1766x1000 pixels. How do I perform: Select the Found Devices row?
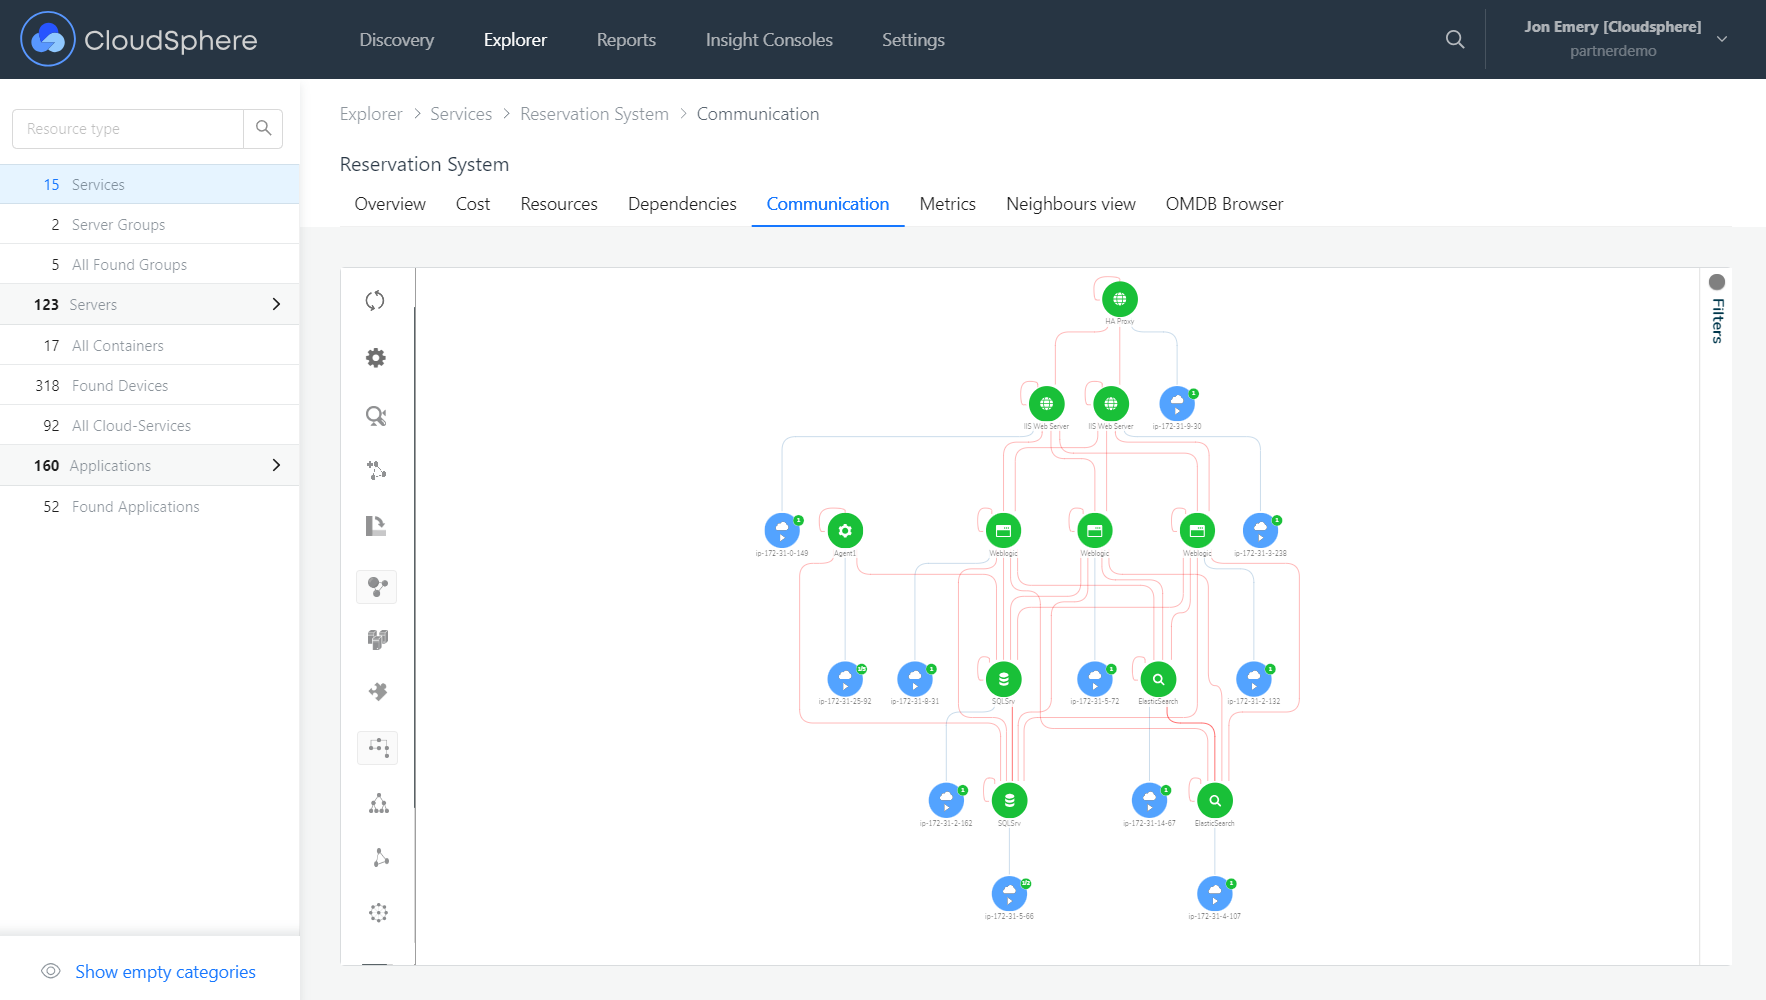tap(150, 385)
